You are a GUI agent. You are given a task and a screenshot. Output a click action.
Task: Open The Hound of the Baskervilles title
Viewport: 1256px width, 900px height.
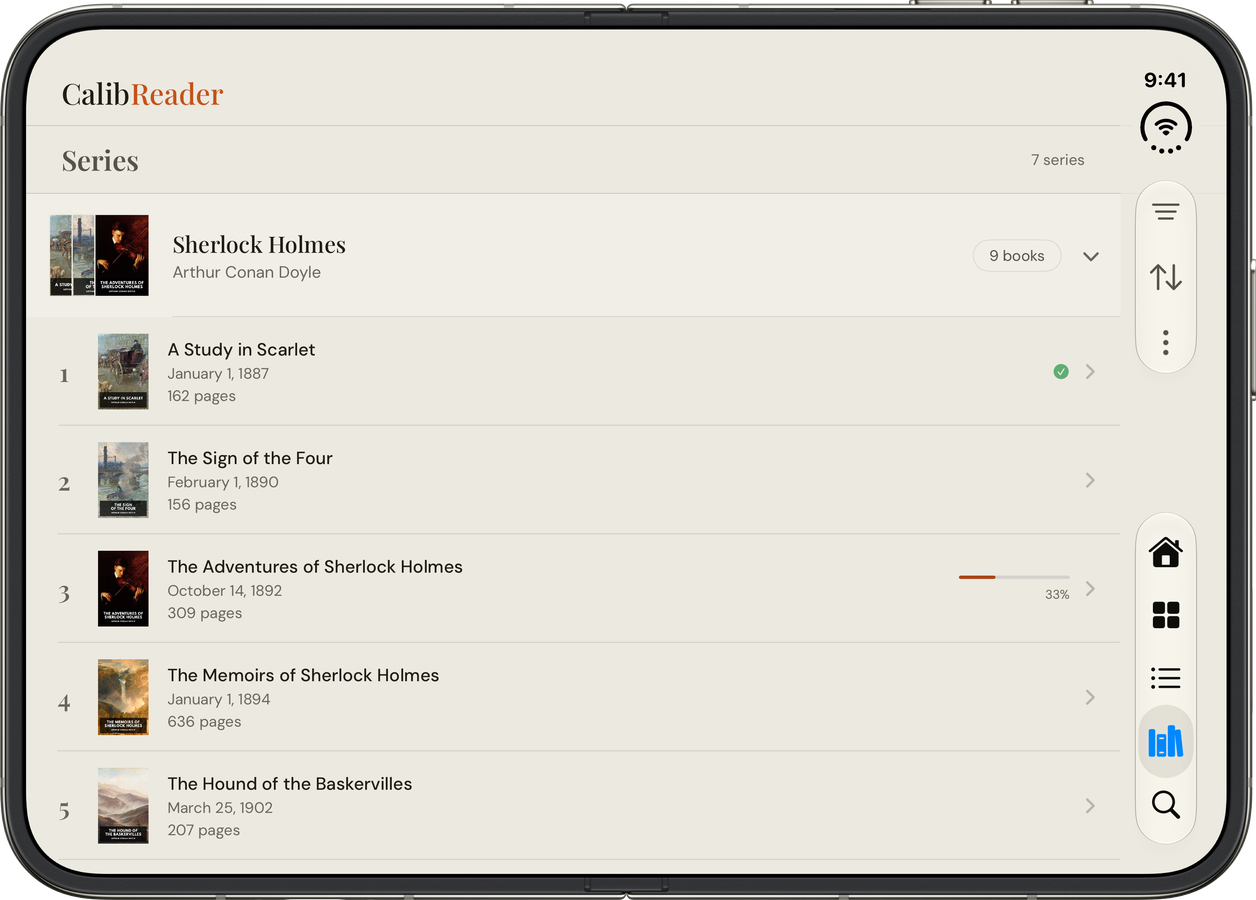pos(290,784)
